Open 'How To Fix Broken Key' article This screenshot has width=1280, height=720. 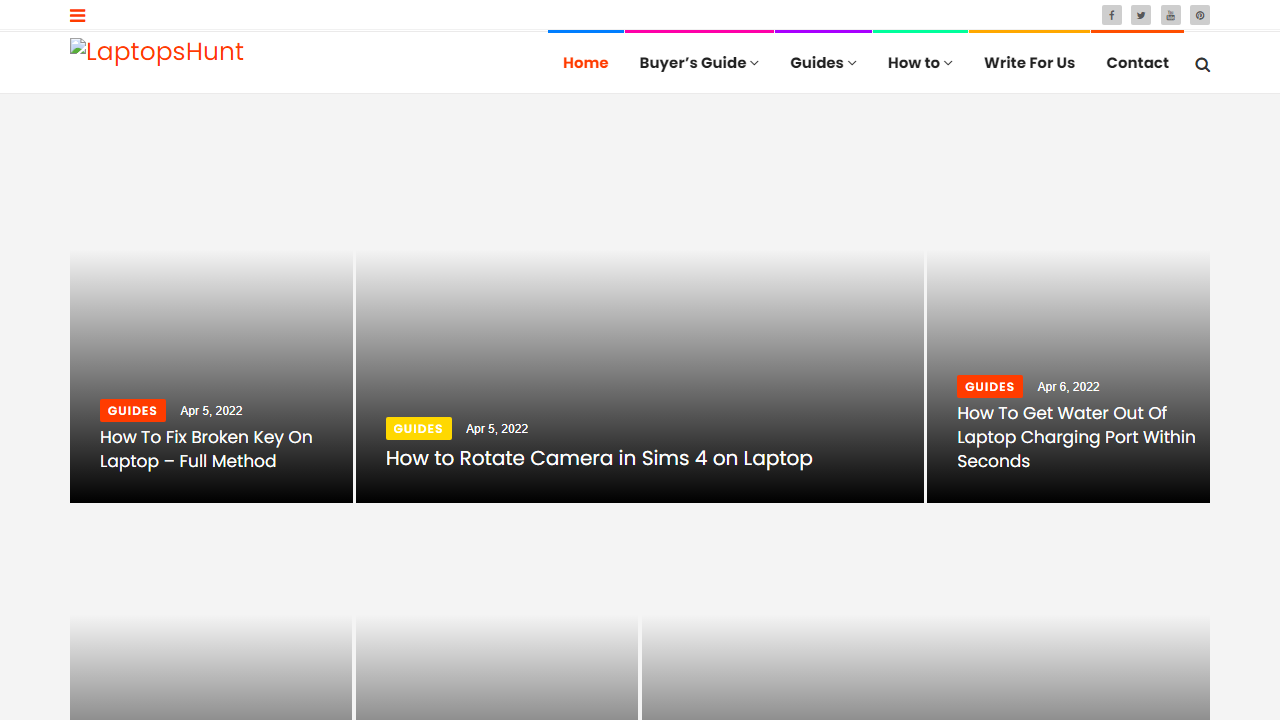tap(206, 449)
